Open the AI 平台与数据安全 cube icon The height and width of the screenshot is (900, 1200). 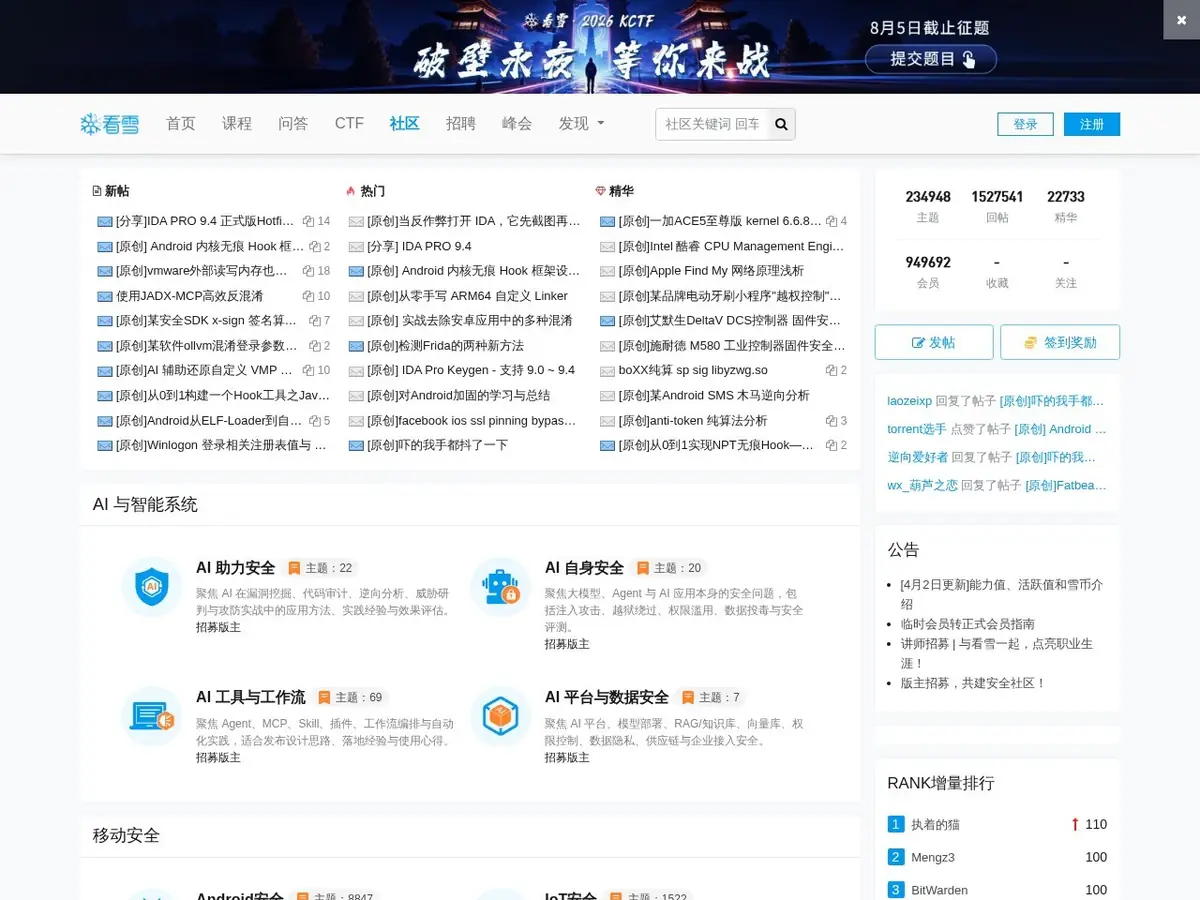point(500,716)
